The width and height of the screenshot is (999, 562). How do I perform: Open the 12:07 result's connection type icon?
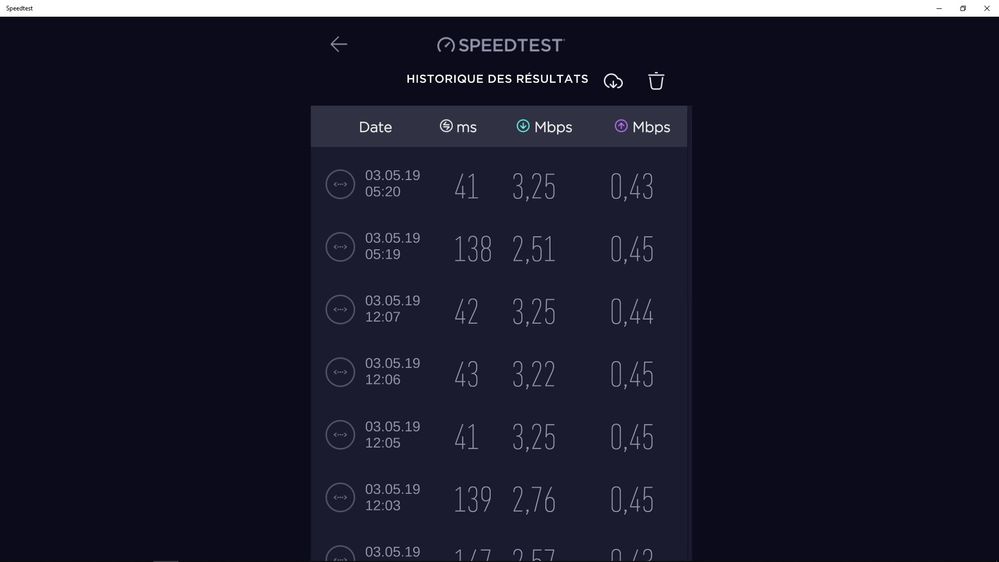tap(340, 309)
